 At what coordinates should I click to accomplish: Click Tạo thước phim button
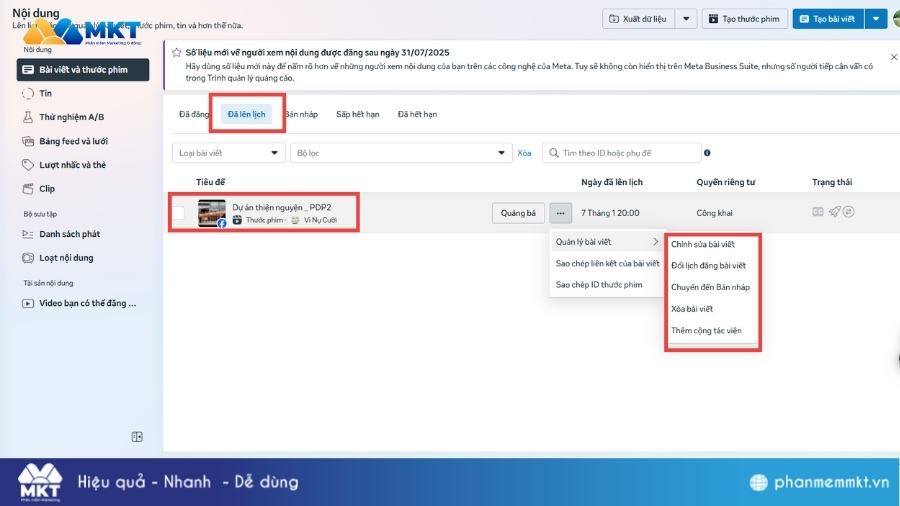(744, 19)
